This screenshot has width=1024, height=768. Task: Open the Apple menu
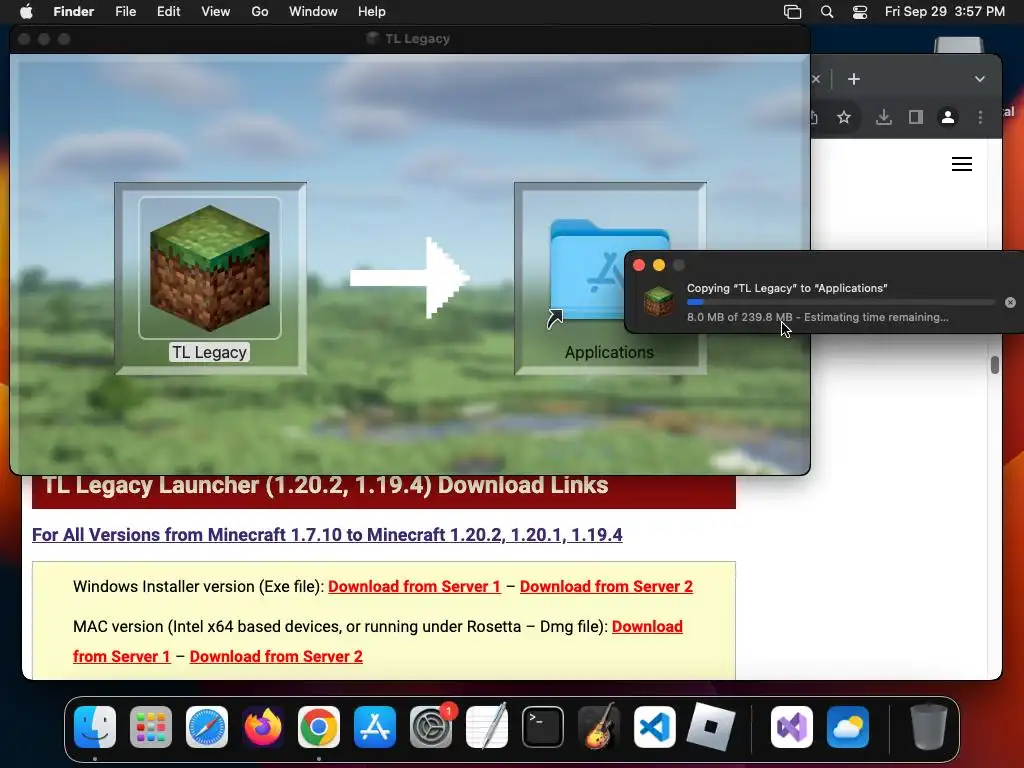pos(26,12)
